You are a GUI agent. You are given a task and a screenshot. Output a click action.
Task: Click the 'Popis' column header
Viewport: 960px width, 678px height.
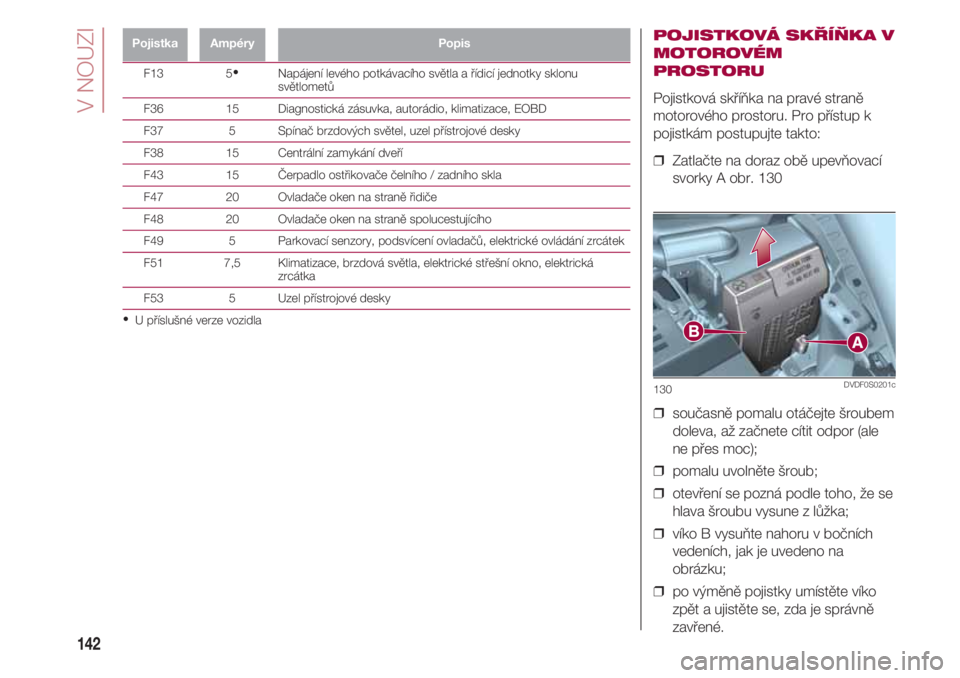[x=454, y=43]
